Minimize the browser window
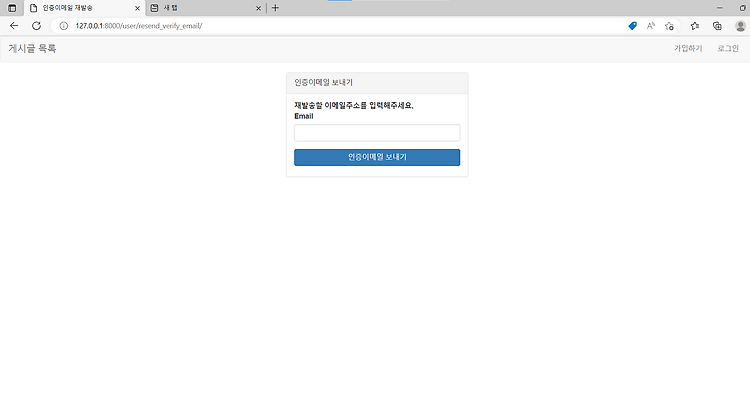750x415 pixels. 719,8
